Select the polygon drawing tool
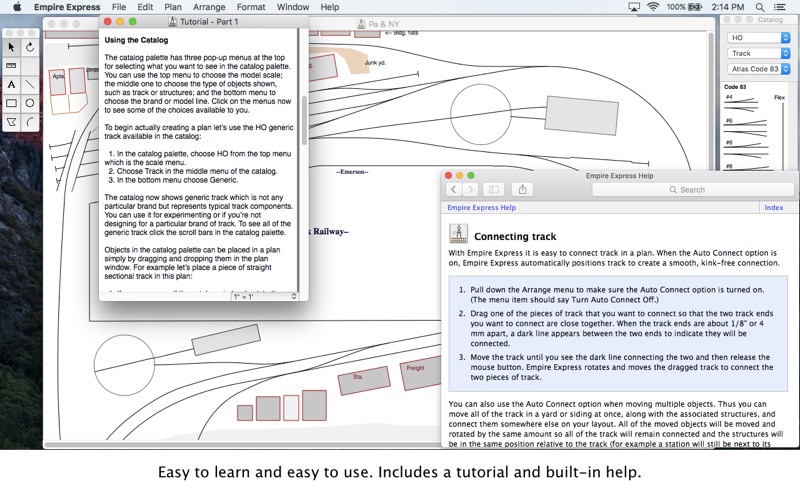Image resolution: width=800 pixels, height=500 pixels. pyautogui.click(x=11, y=122)
